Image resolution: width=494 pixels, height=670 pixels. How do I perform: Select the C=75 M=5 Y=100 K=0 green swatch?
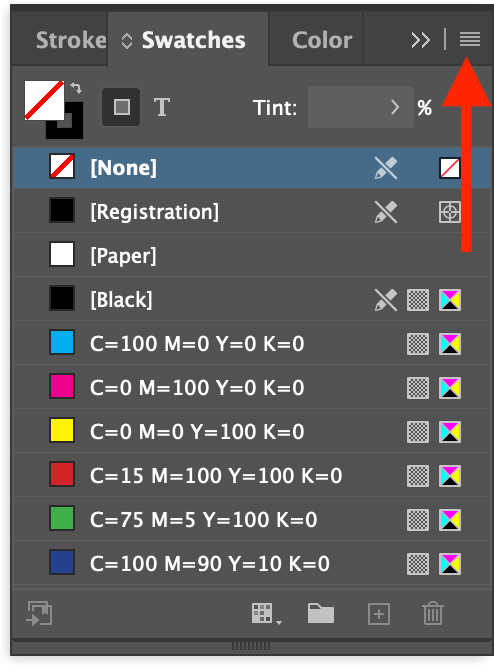[x=252, y=520]
